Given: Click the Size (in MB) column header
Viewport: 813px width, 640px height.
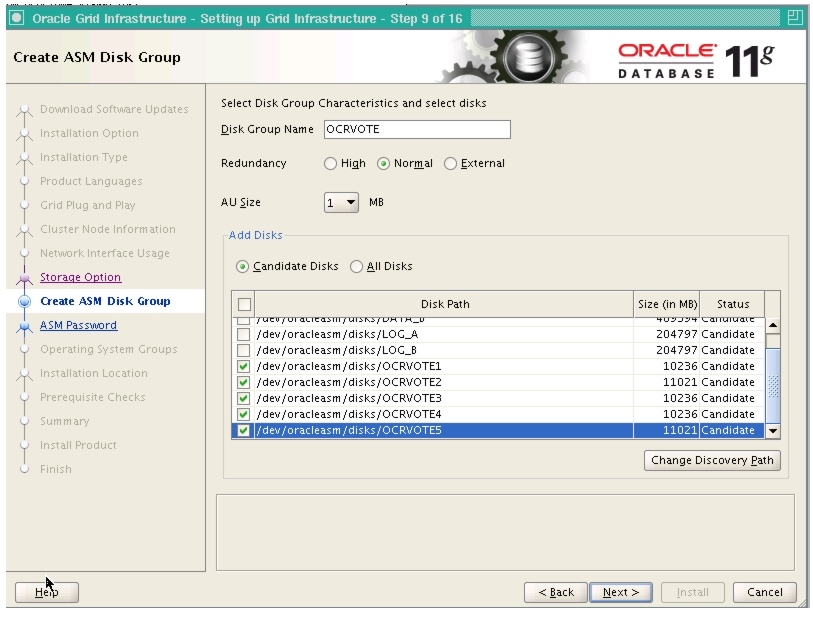Looking at the screenshot, I should (667, 304).
